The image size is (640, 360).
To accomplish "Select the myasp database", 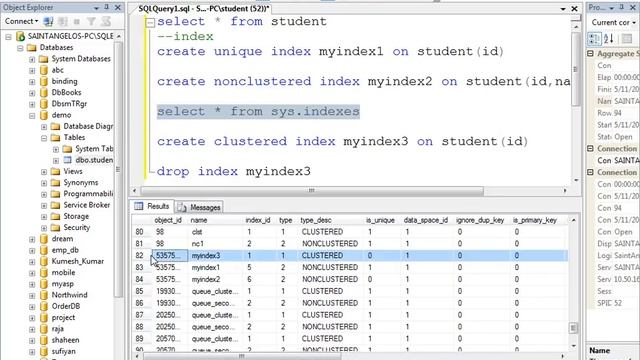I will tap(57, 284).
